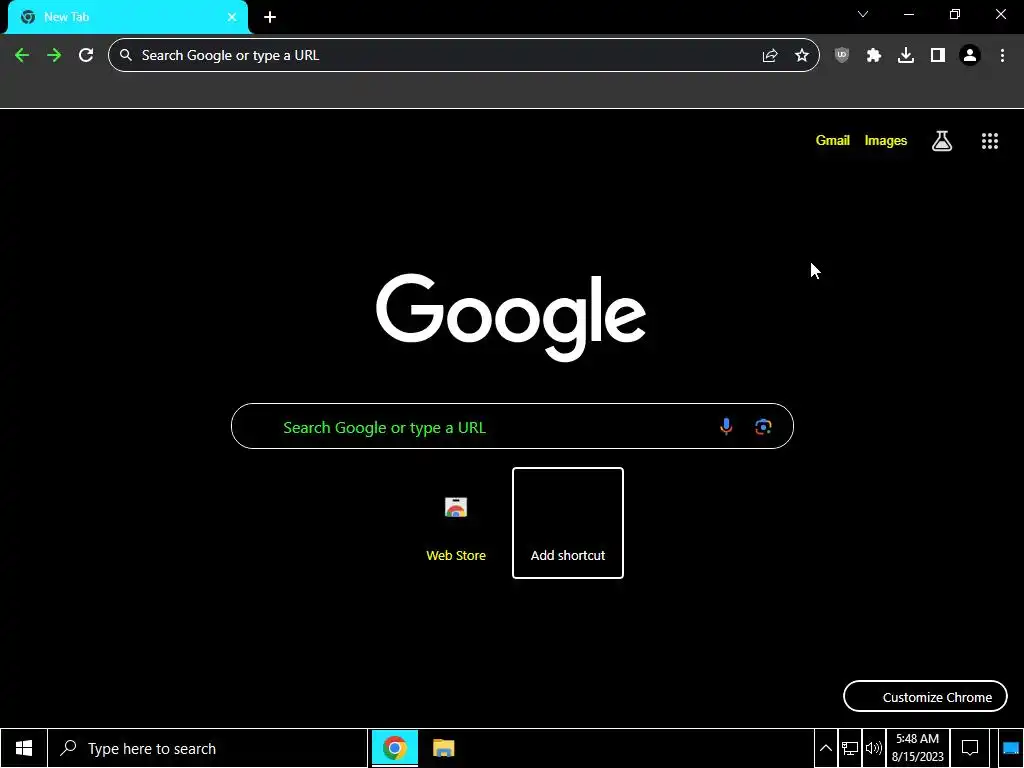This screenshot has height=768, width=1024.
Task: Open a new tab with plus button
Action: click(270, 17)
